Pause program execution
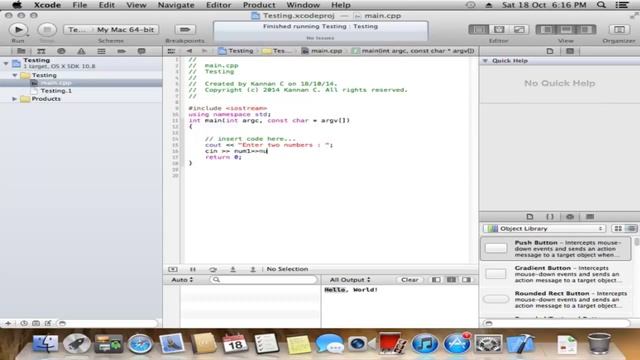This screenshot has height=360, width=640. [193, 269]
